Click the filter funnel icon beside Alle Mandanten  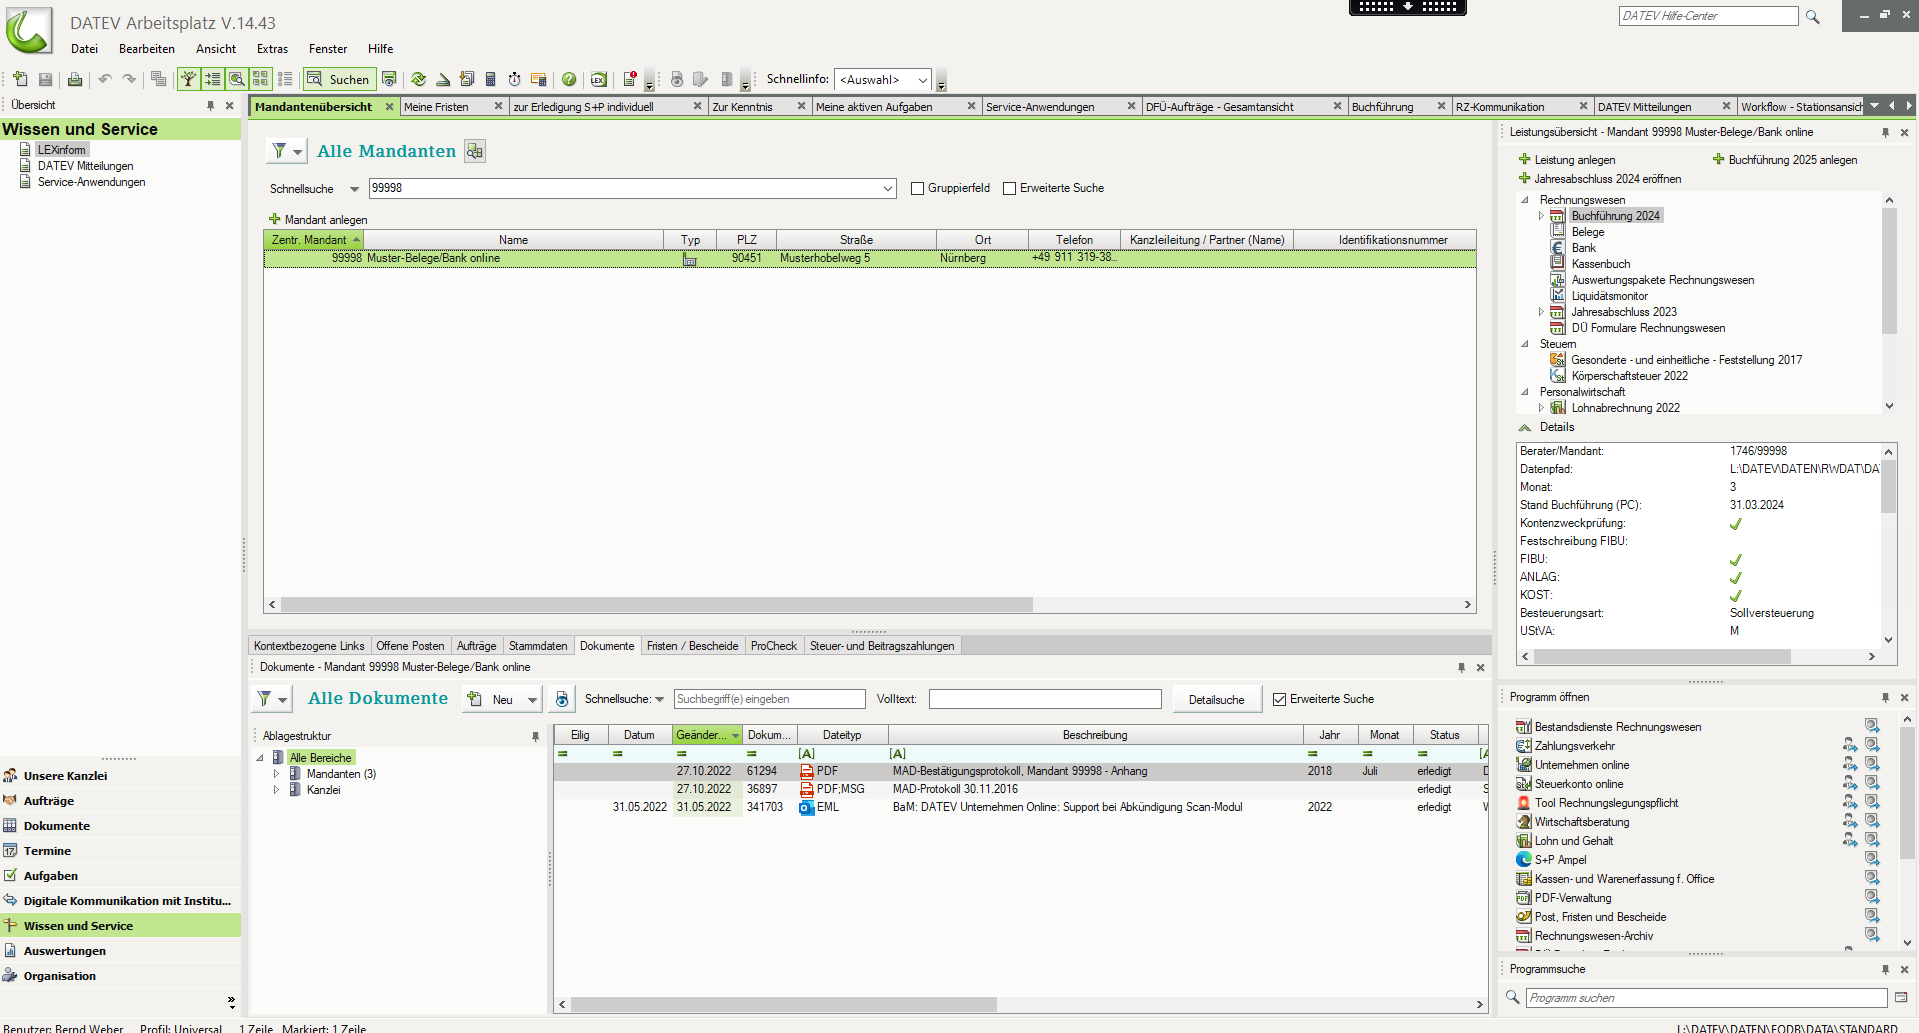click(280, 151)
